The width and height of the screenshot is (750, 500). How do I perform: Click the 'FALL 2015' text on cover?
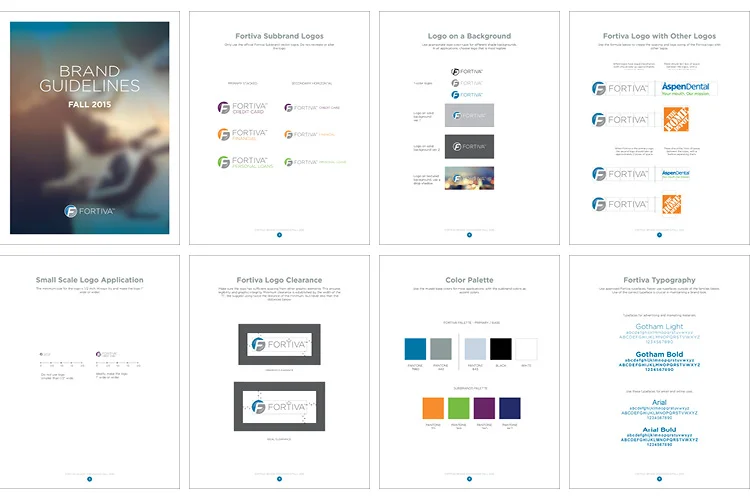(89, 104)
